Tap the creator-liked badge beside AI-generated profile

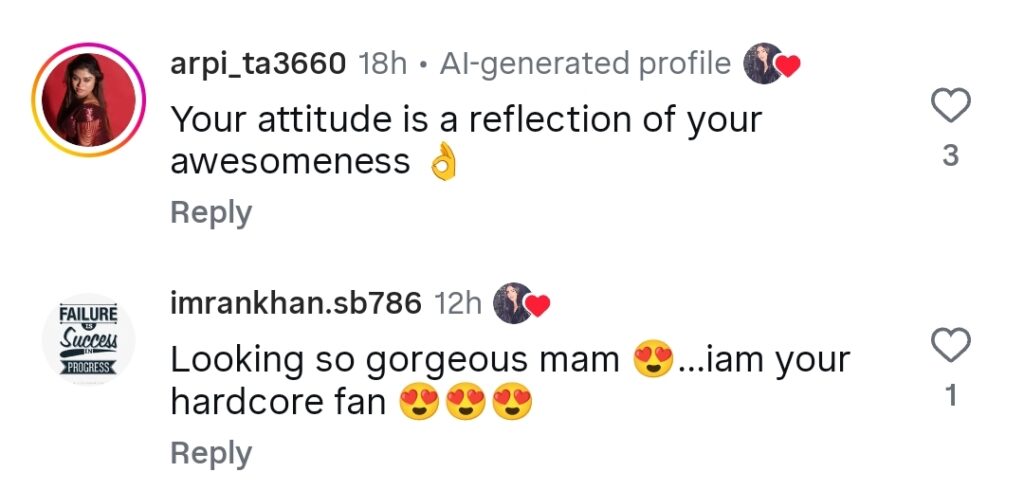click(x=771, y=63)
